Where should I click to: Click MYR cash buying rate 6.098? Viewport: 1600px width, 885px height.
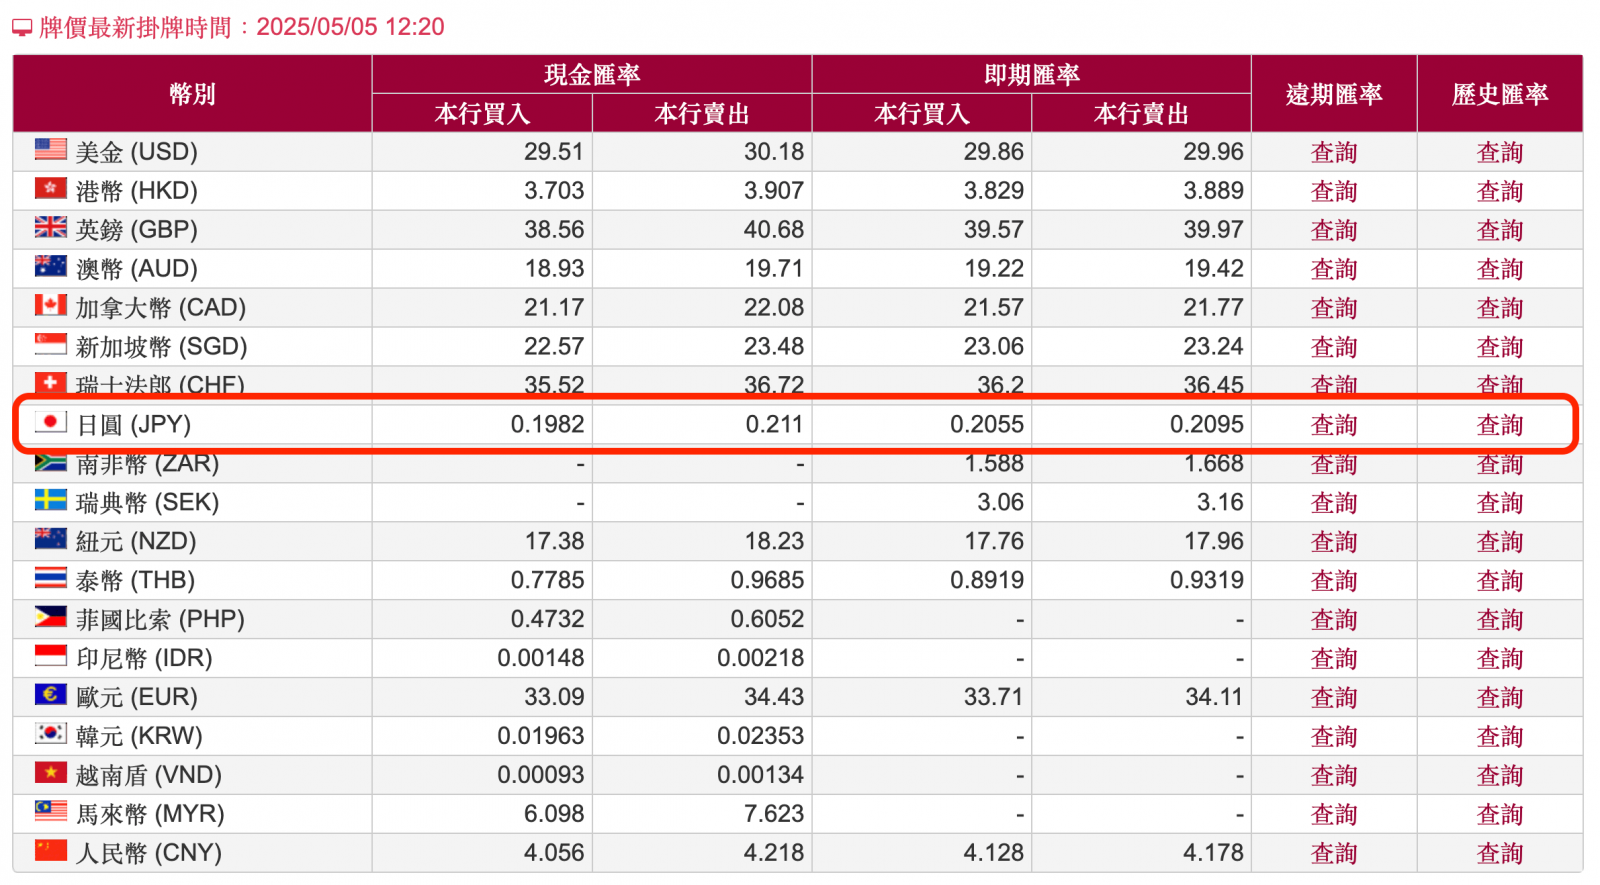tap(554, 814)
